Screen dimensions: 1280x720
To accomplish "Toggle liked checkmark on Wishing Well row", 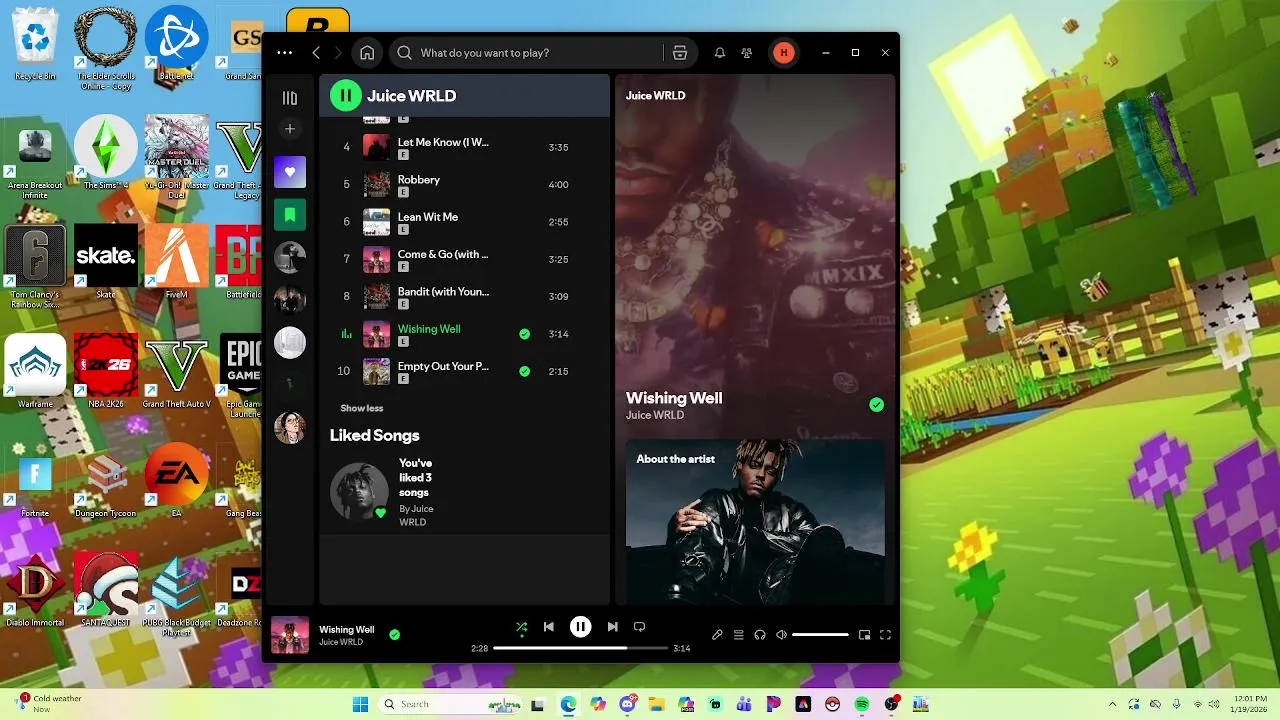I will [525, 334].
